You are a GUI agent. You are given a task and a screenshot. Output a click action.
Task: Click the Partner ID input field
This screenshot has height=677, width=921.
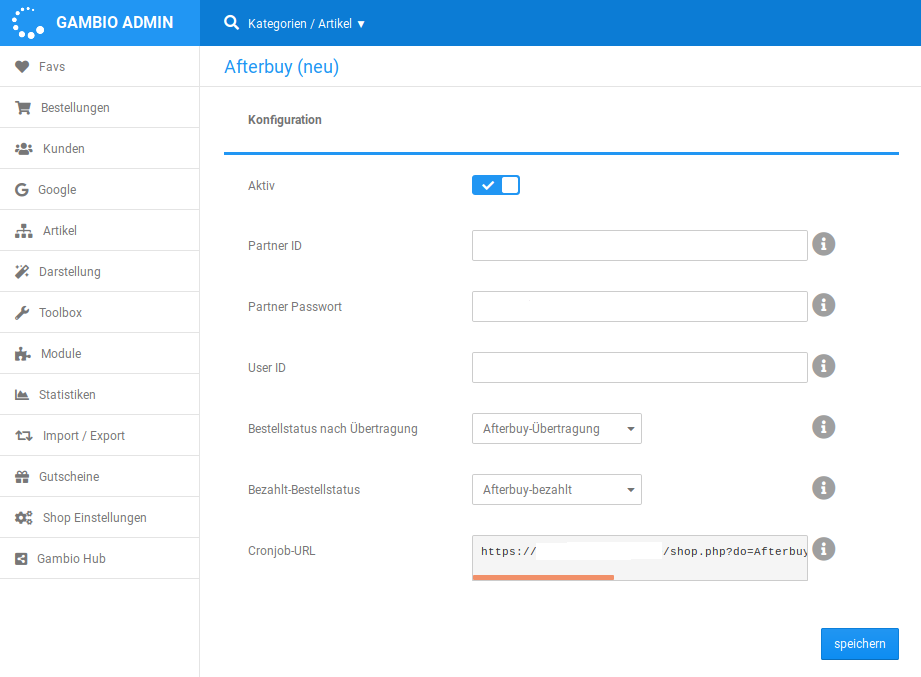tap(639, 246)
